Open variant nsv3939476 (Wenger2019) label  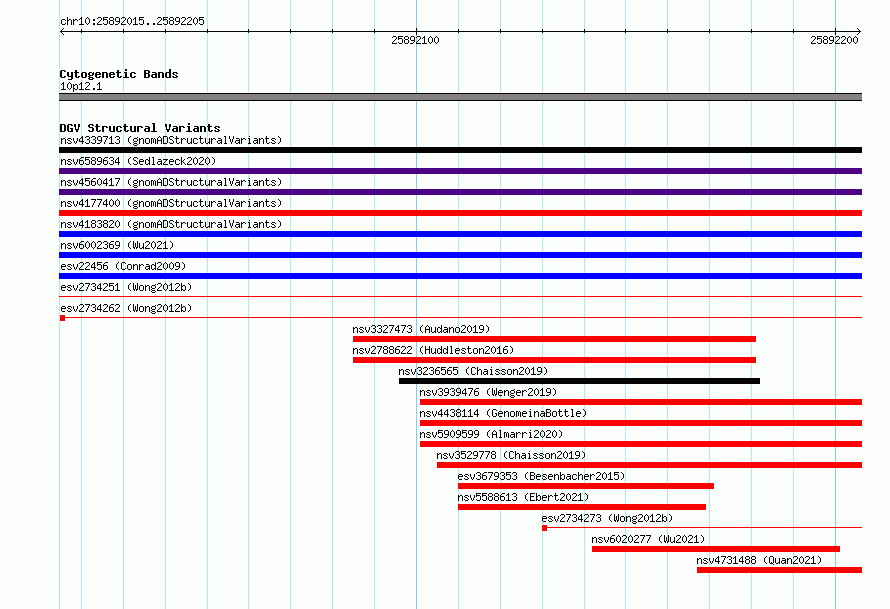(x=488, y=392)
